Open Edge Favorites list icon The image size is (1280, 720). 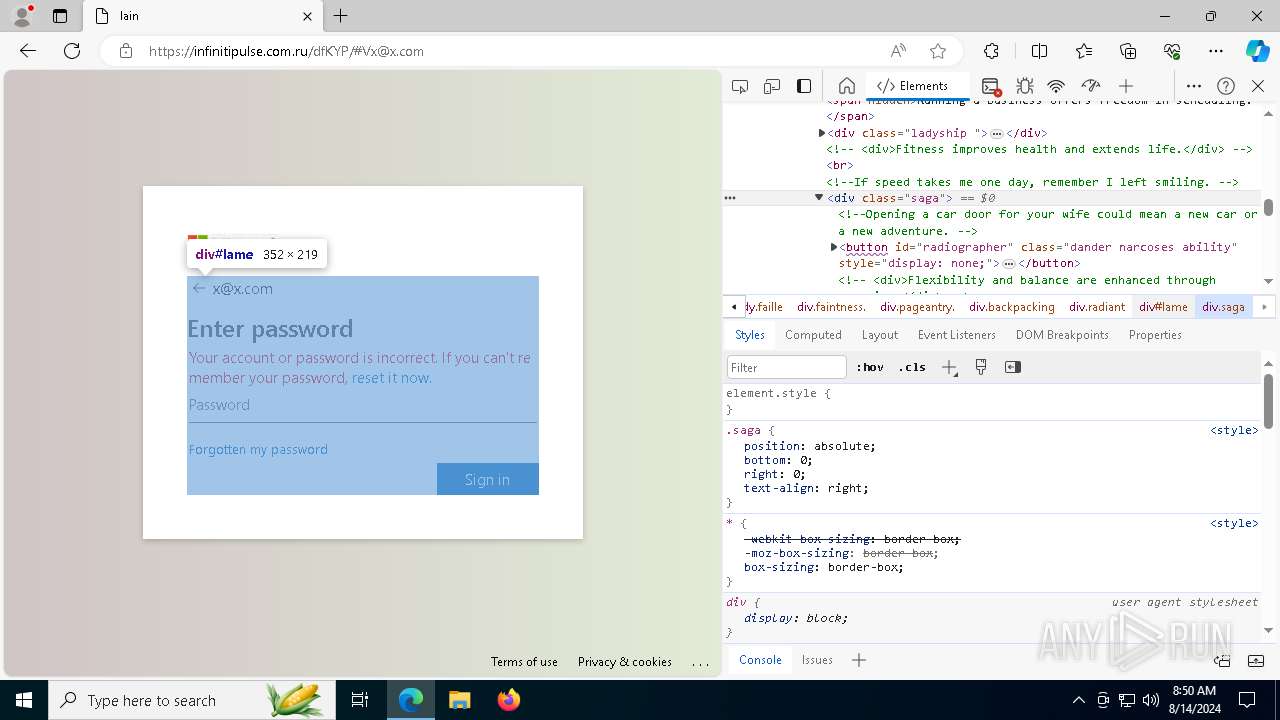(x=1084, y=51)
